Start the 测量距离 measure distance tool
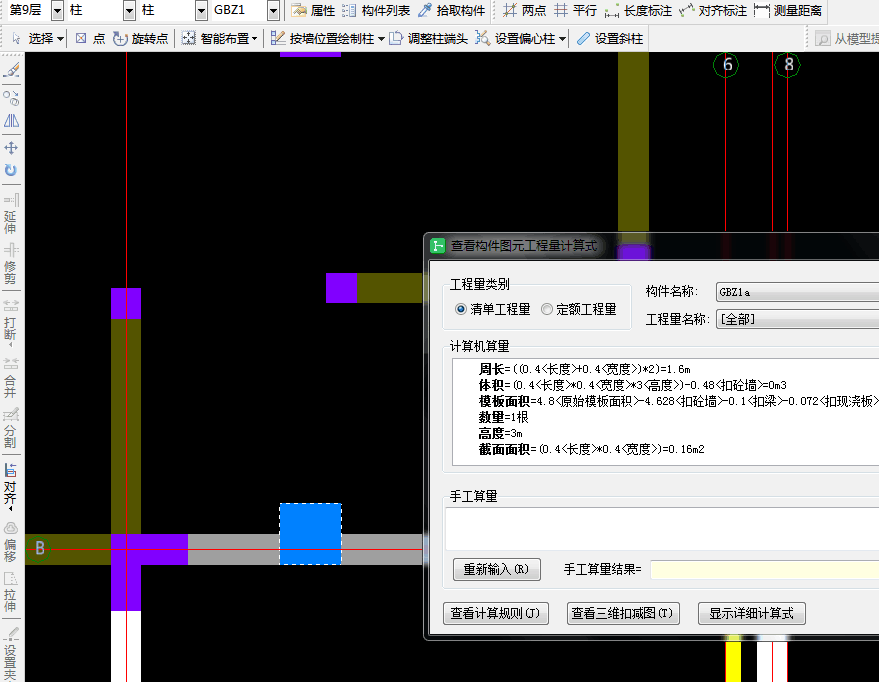The image size is (879, 682). coord(788,11)
